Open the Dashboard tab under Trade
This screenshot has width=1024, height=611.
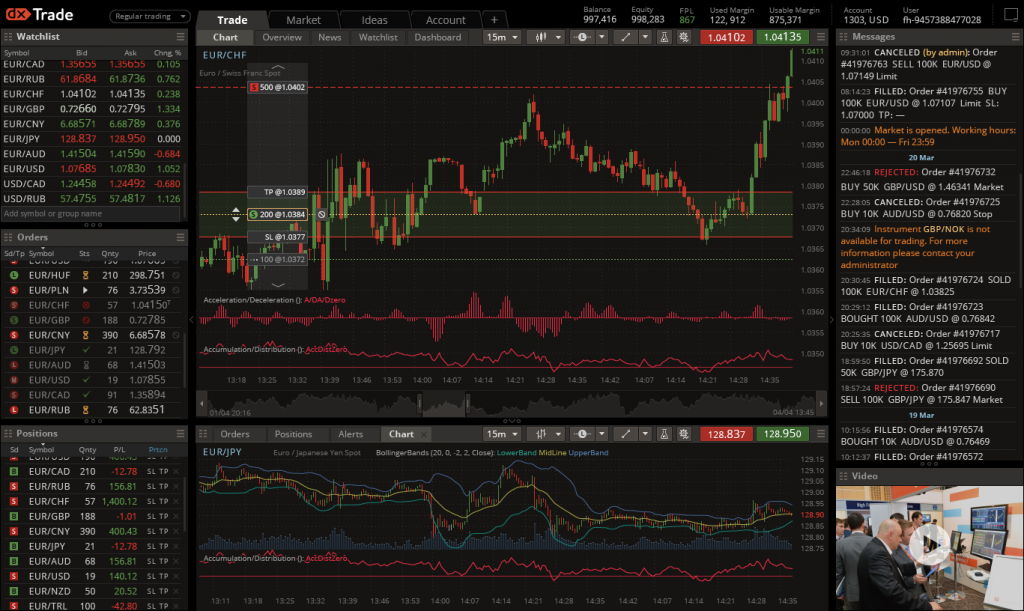(x=437, y=37)
